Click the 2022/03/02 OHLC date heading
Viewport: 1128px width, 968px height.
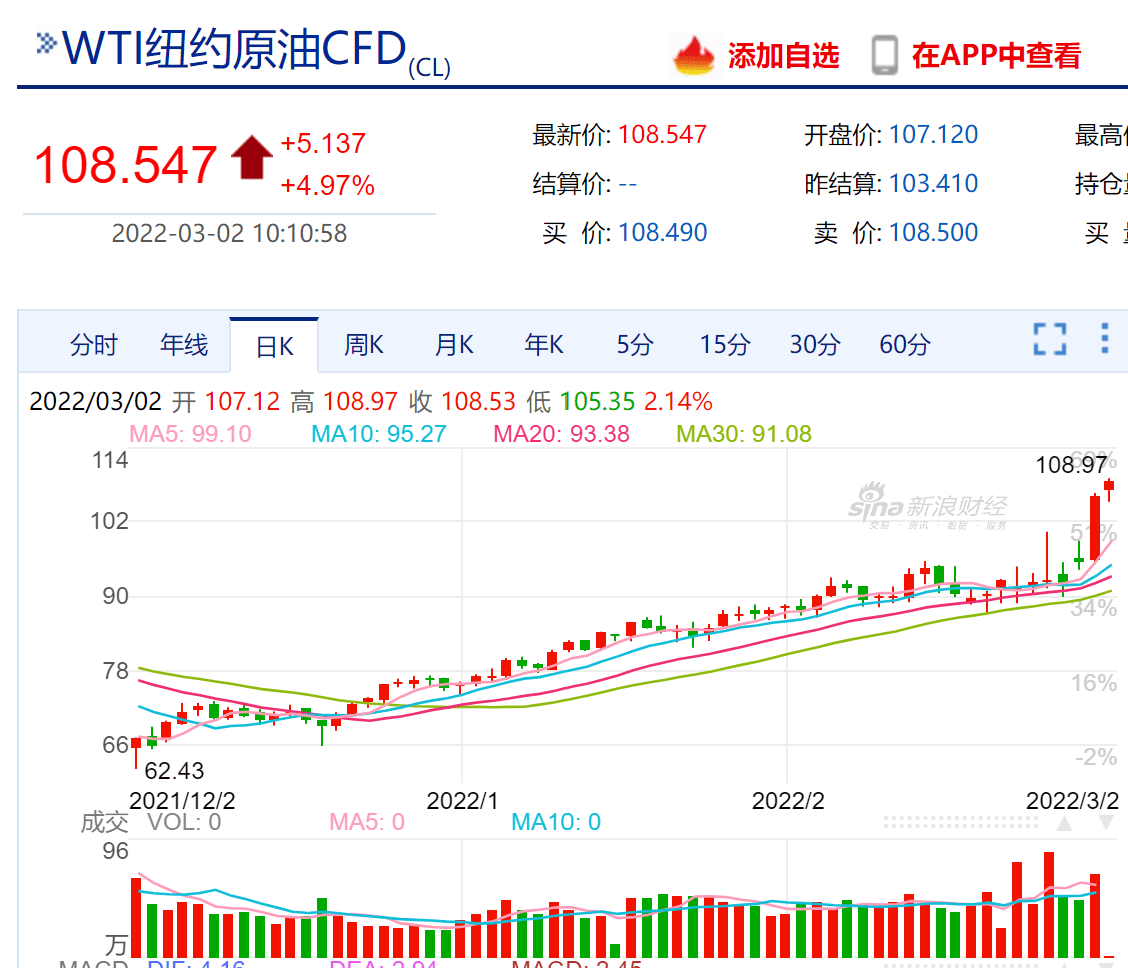click(x=96, y=401)
